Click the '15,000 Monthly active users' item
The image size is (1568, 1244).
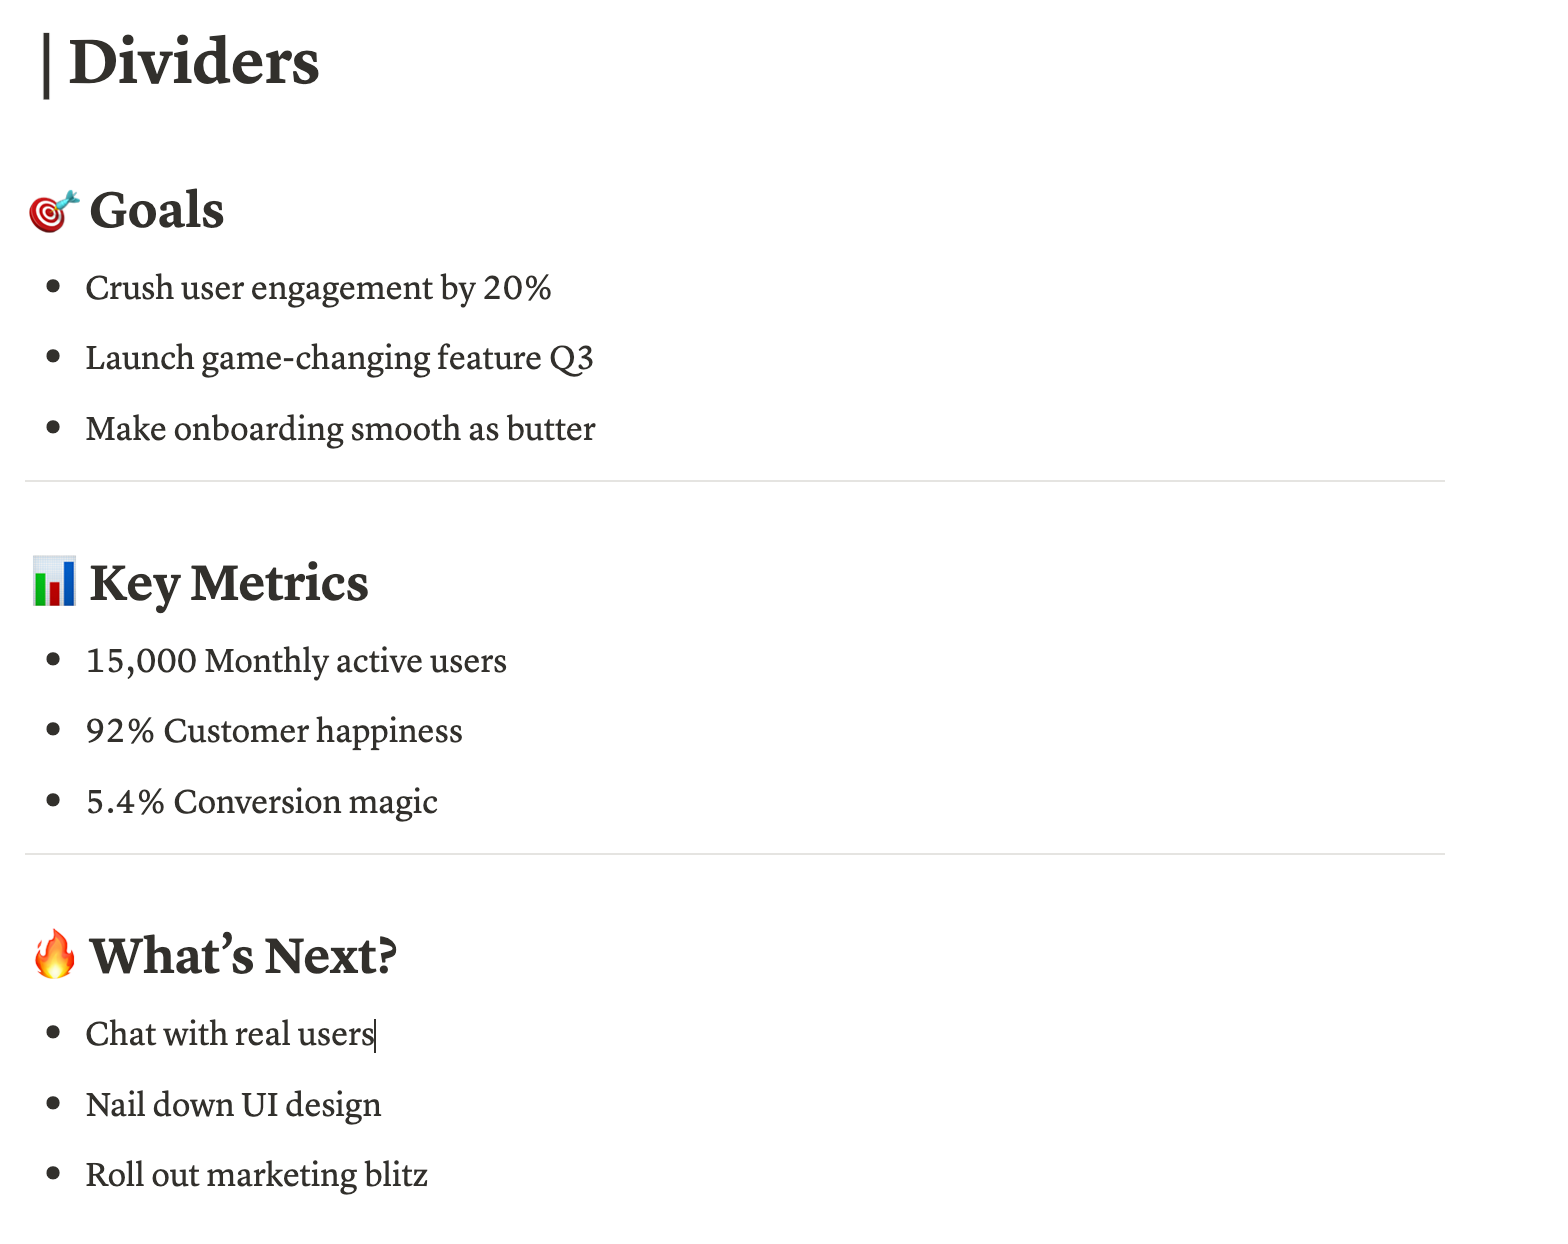pos(296,661)
